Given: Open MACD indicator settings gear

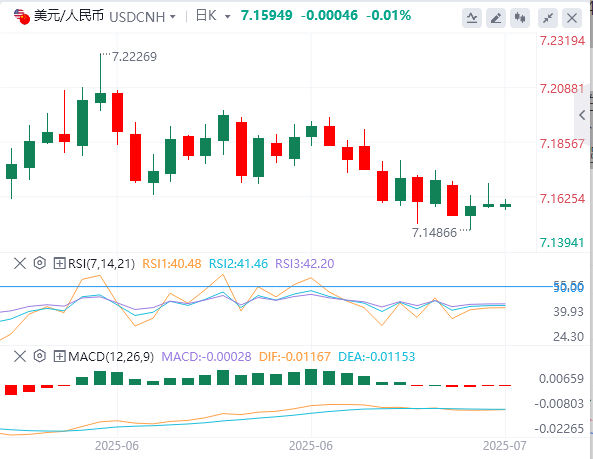Looking at the screenshot, I should pyautogui.click(x=40, y=356).
